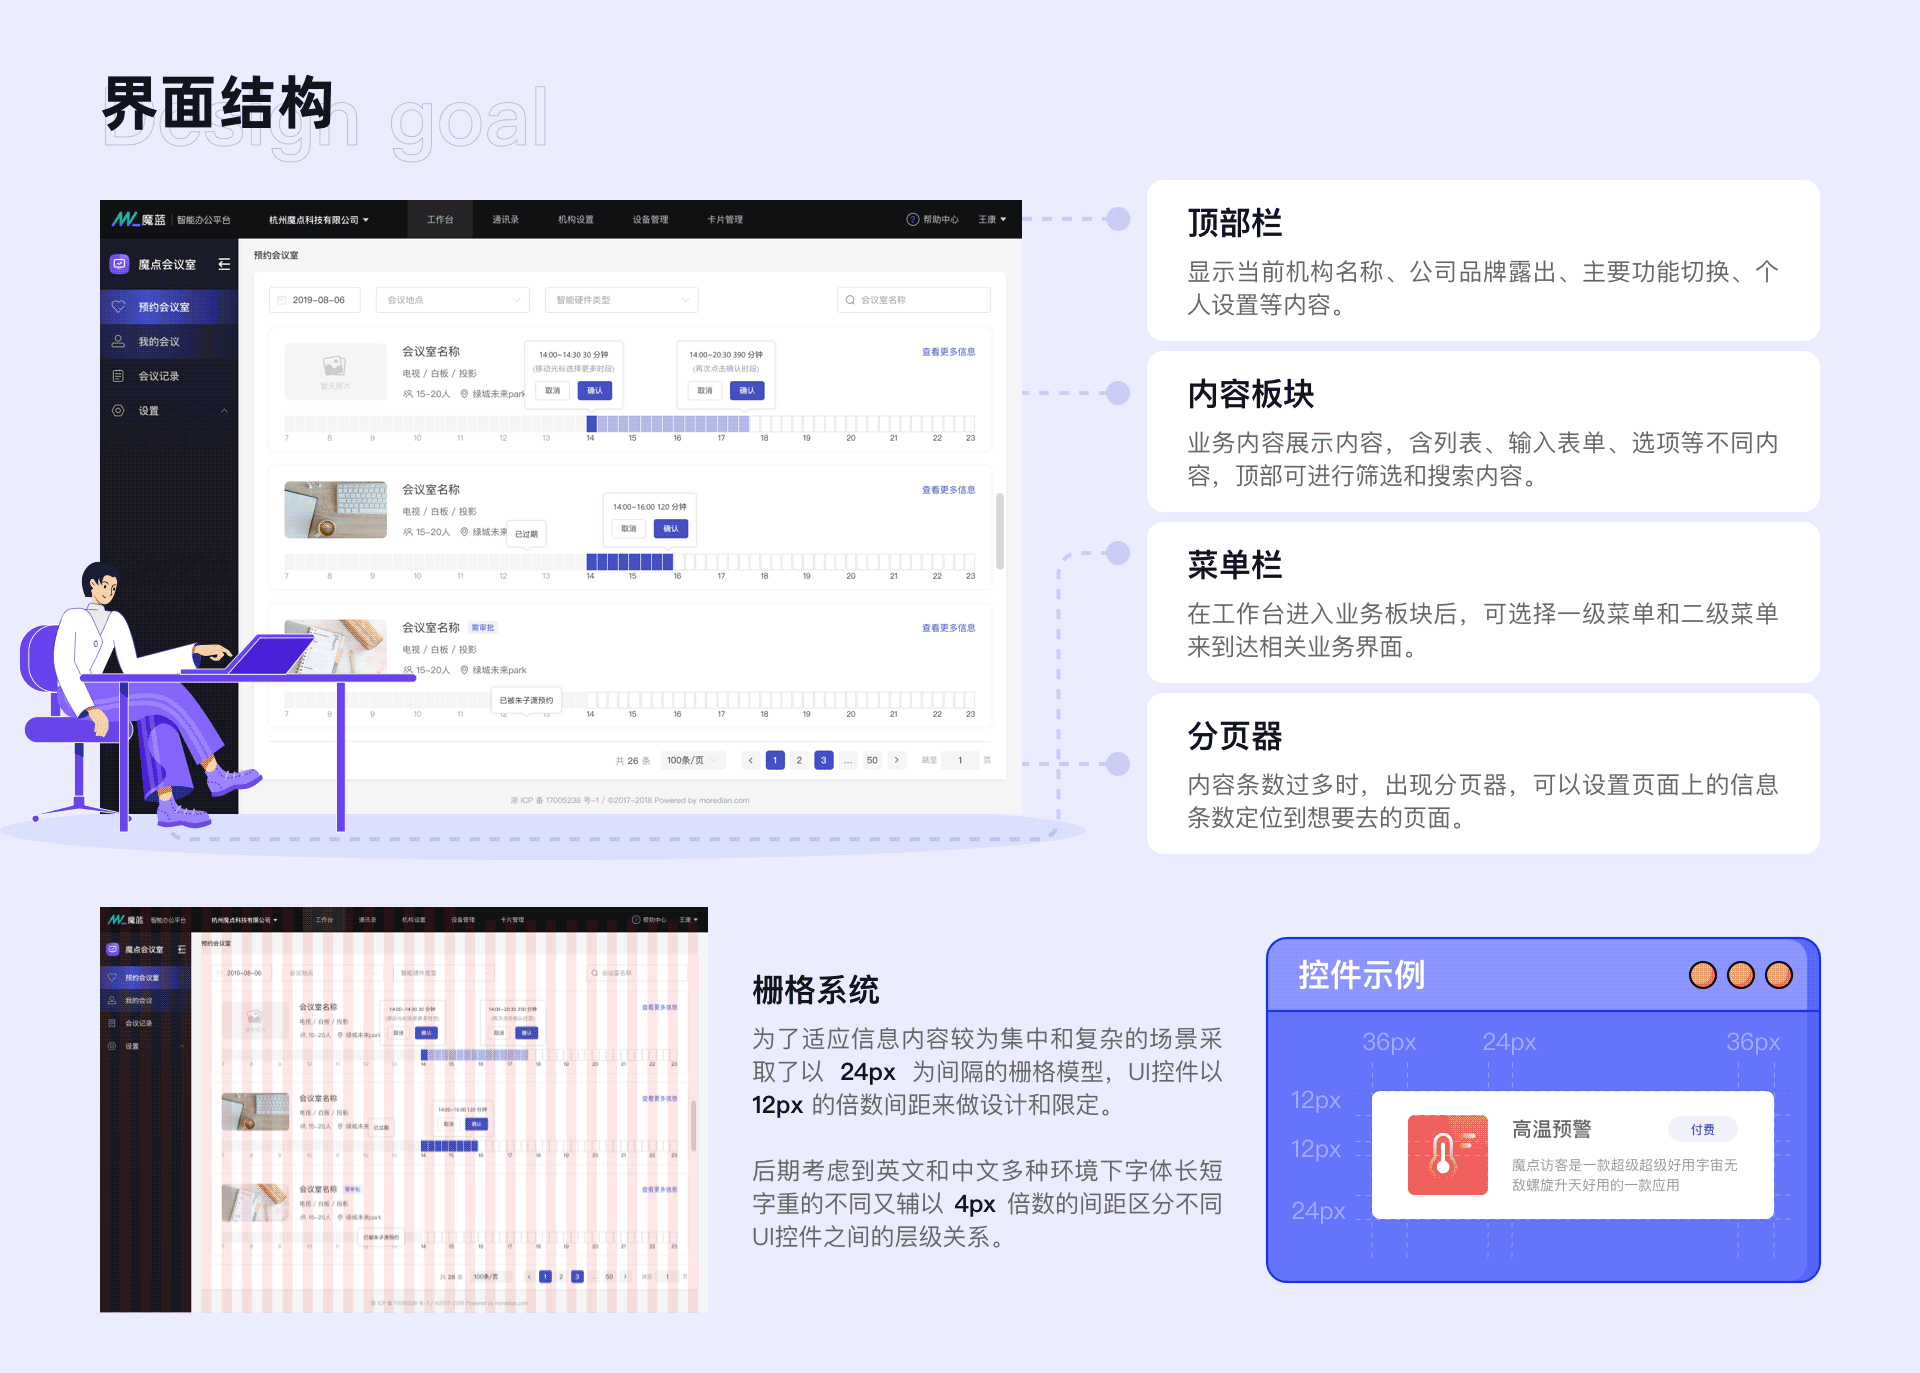
Task: Collapse the sidebar with the fold-menu icon
Action: pos(224,264)
